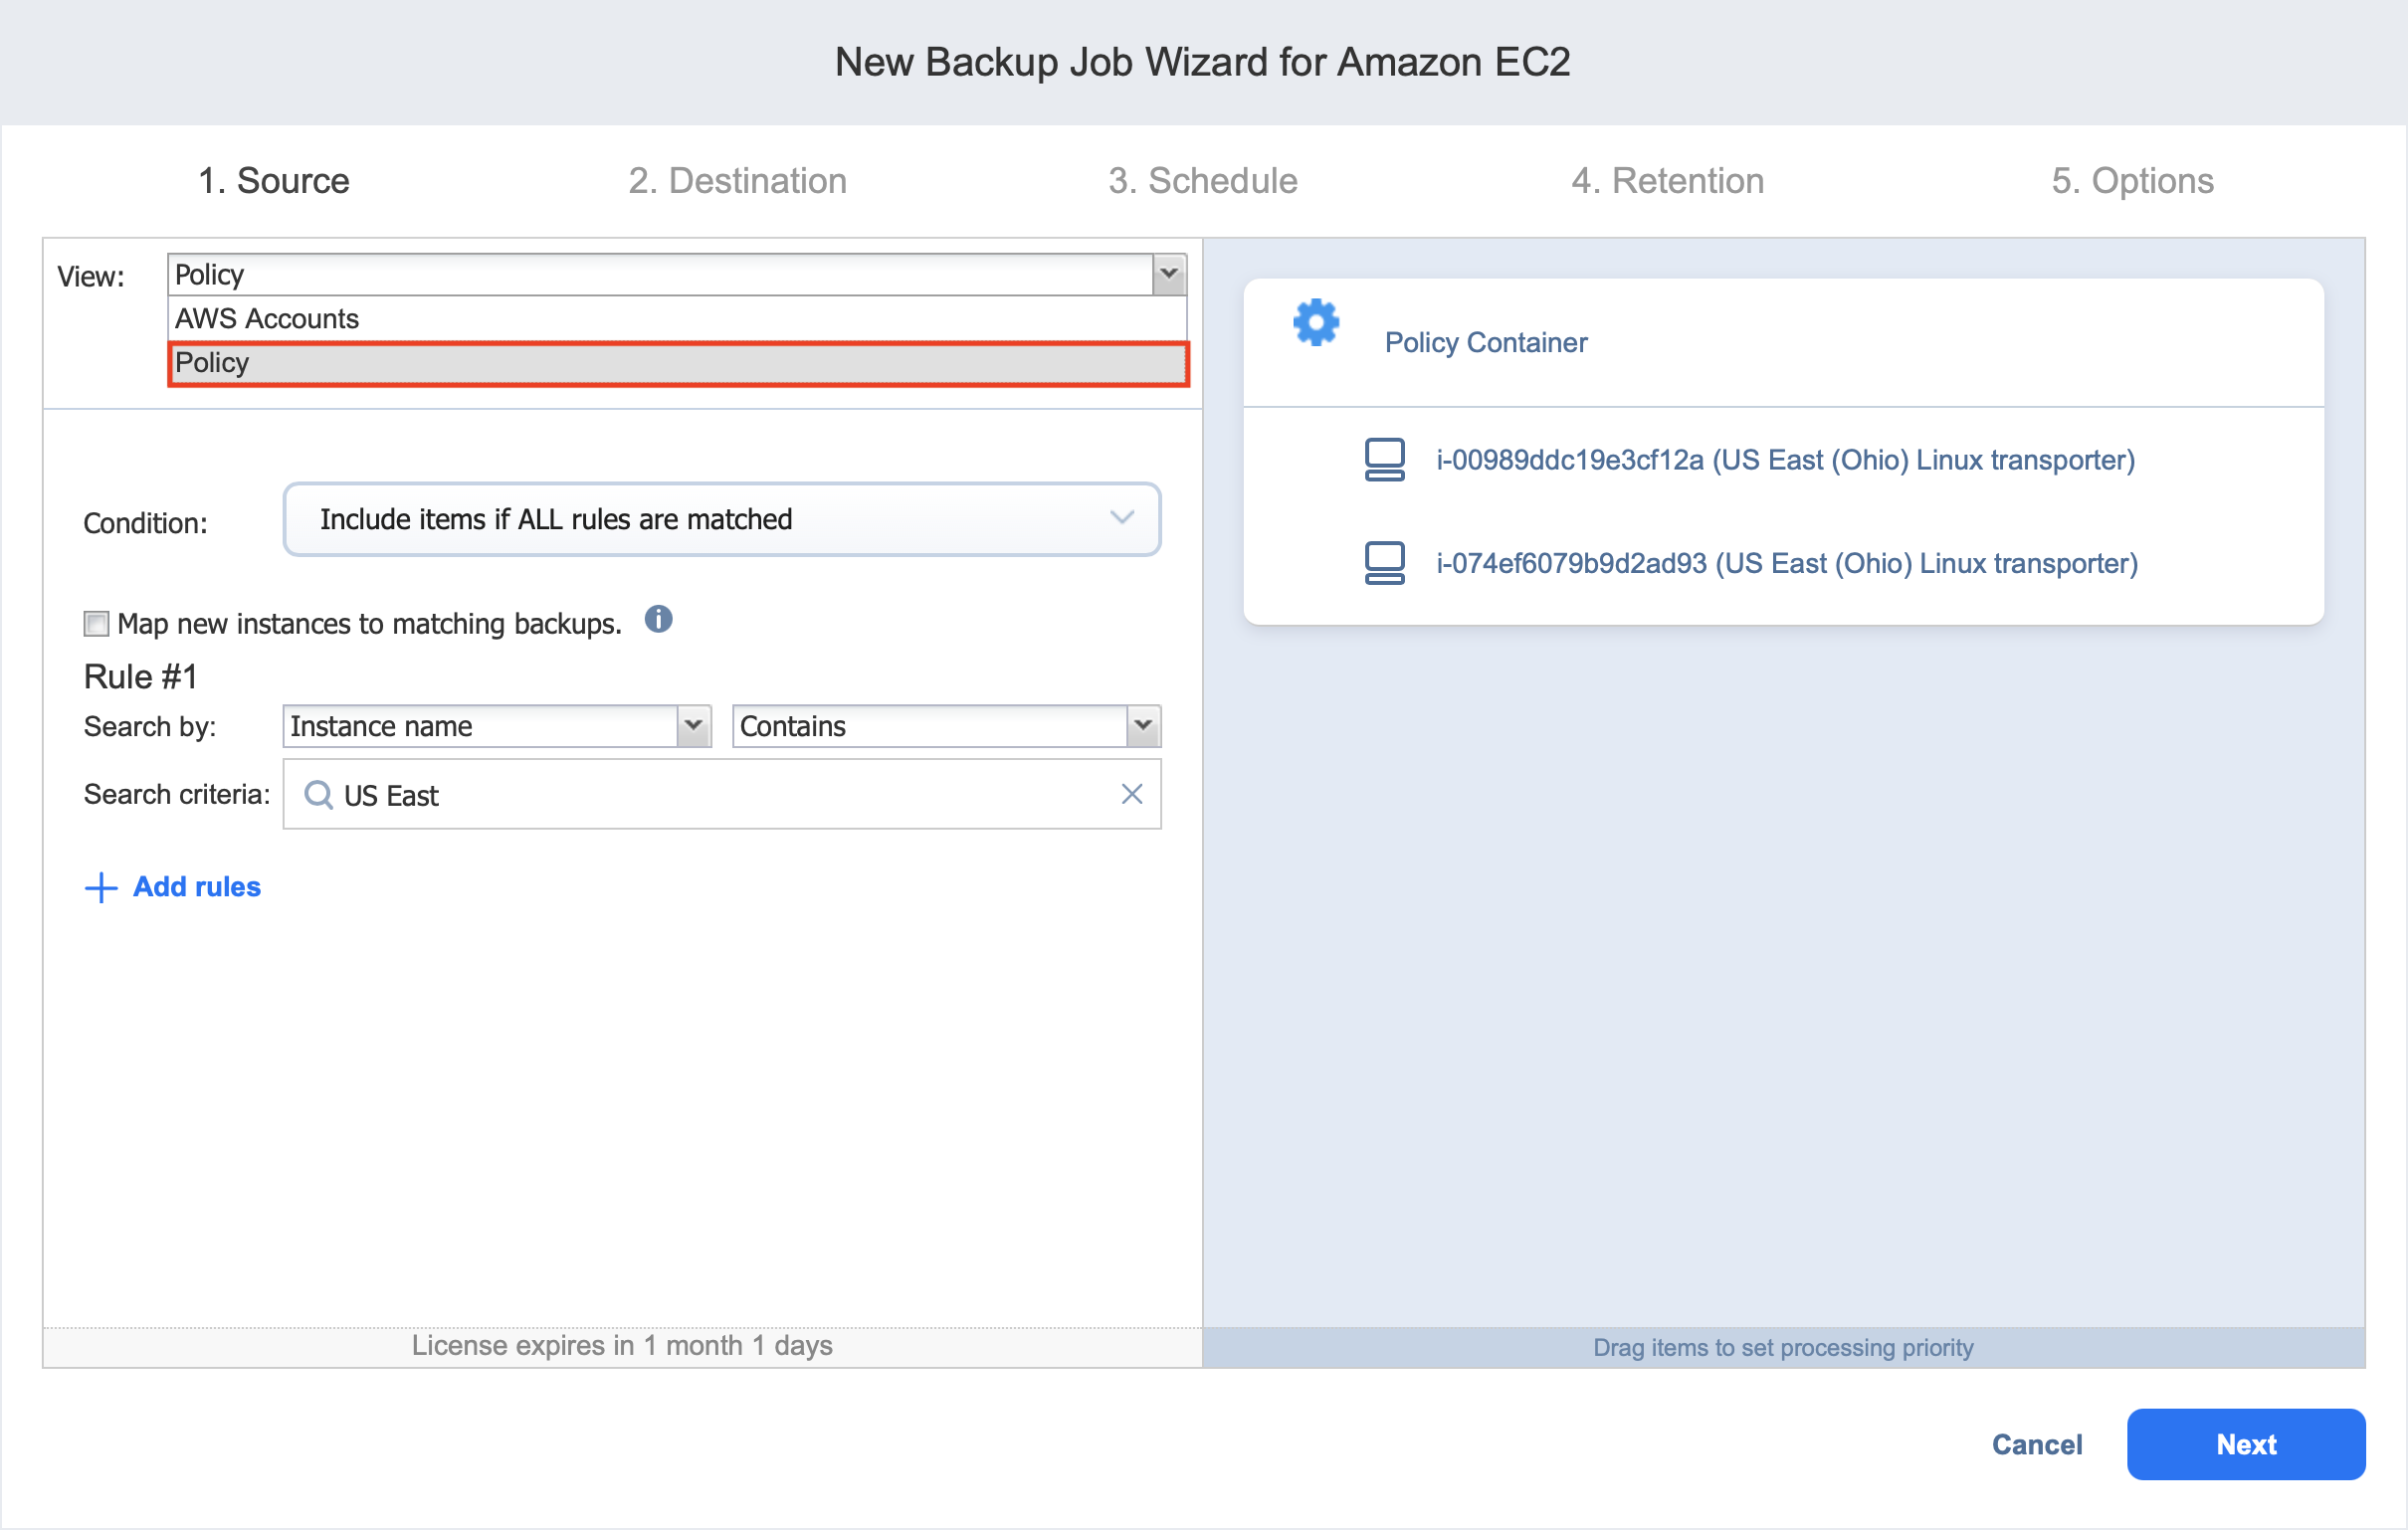Open the Condition dropdown
This screenshot has width=2408, height=1530.
click(x=721, y=519)
